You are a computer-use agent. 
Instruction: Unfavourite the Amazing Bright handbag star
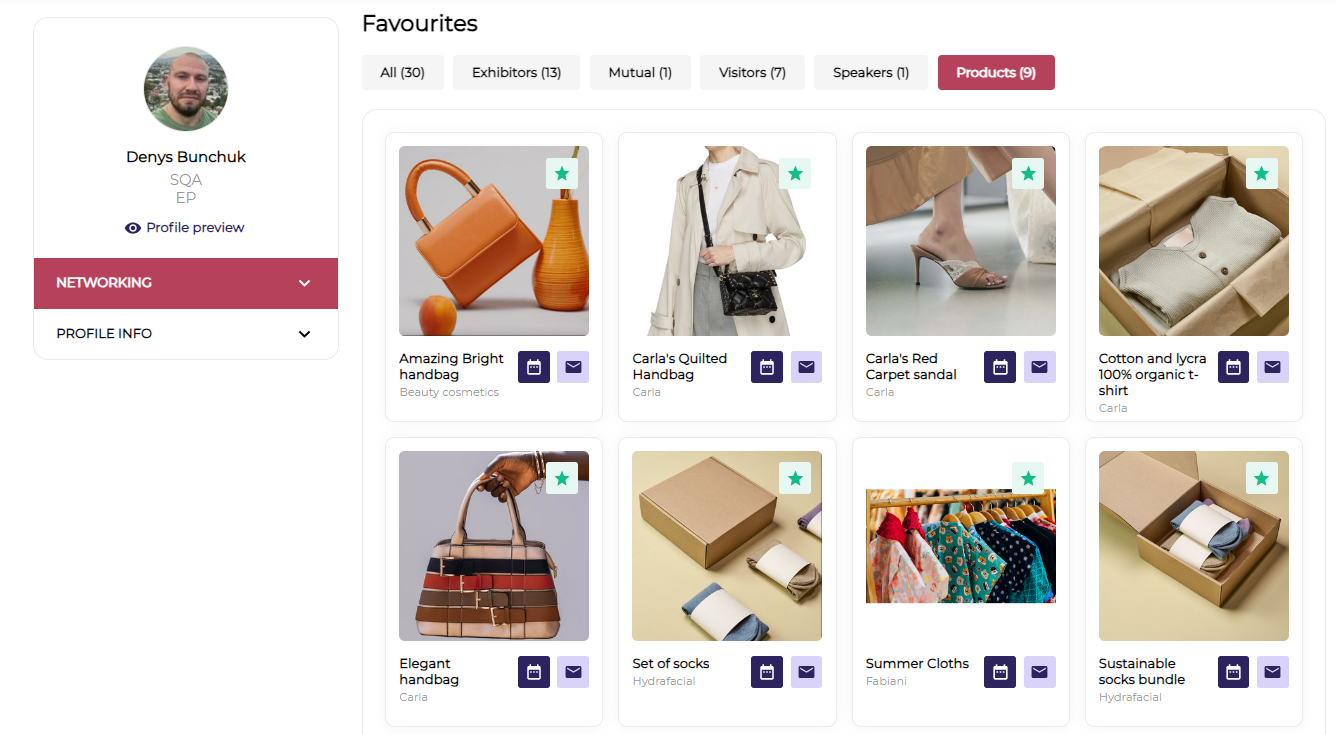[562, 173]
